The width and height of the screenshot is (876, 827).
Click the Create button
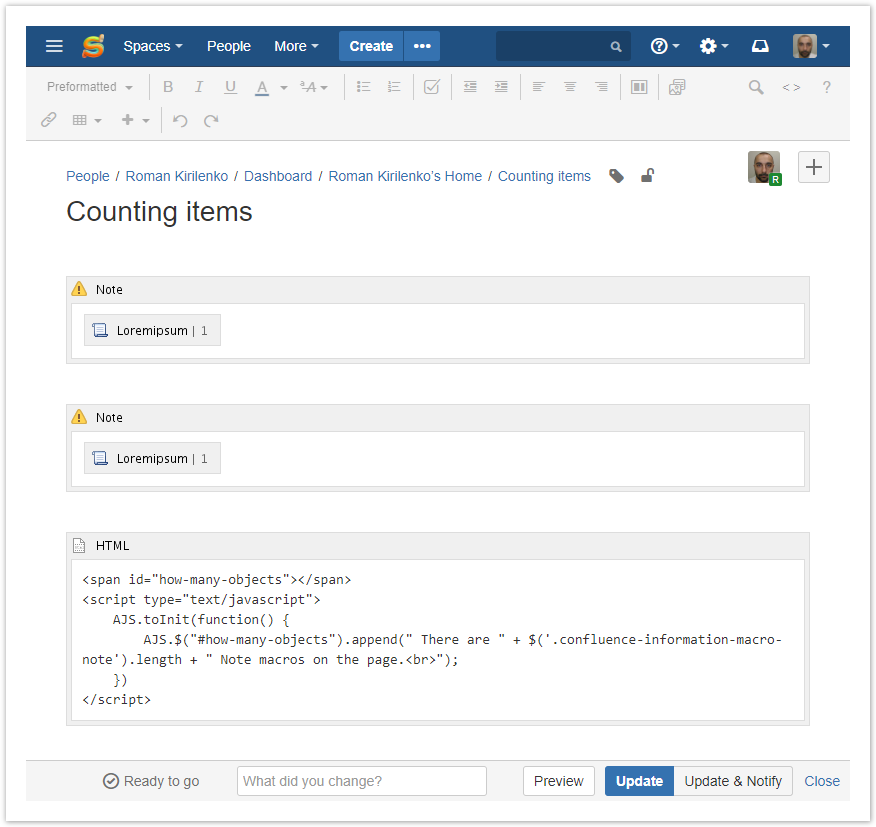[x=371, y=46]
